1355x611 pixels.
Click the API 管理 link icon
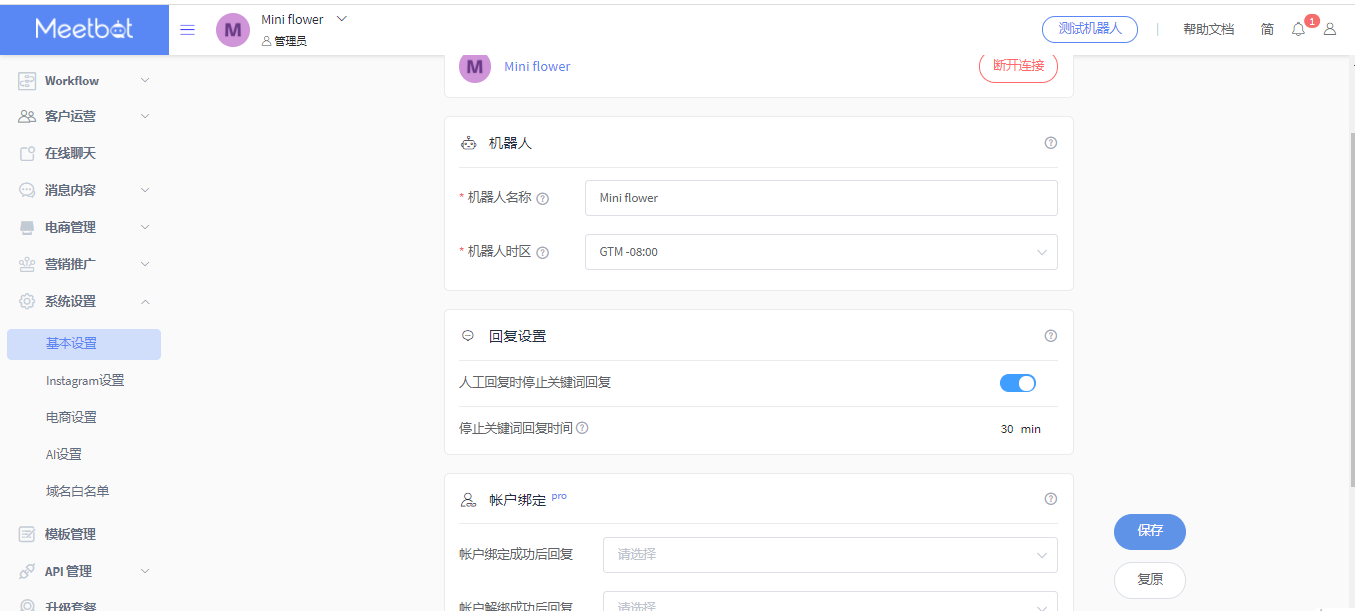[x=27, y=571]
